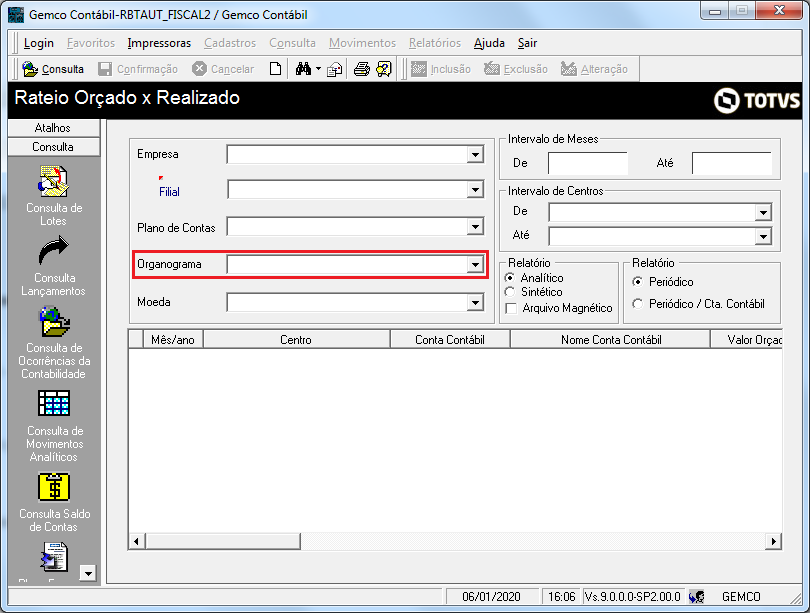This screenshot has width=810, height=613.
Task: Select the Analítico report option
Action: 510,278
